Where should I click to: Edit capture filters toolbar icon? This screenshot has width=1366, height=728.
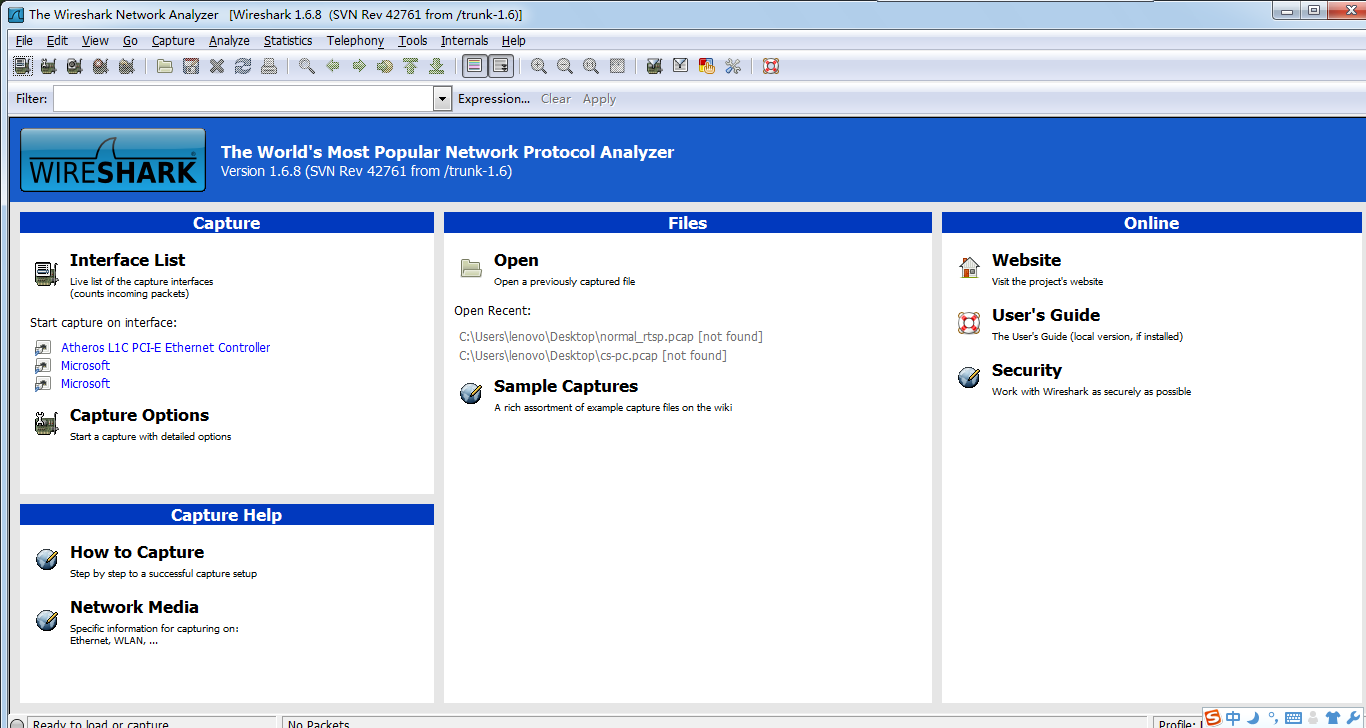[655, 66]
